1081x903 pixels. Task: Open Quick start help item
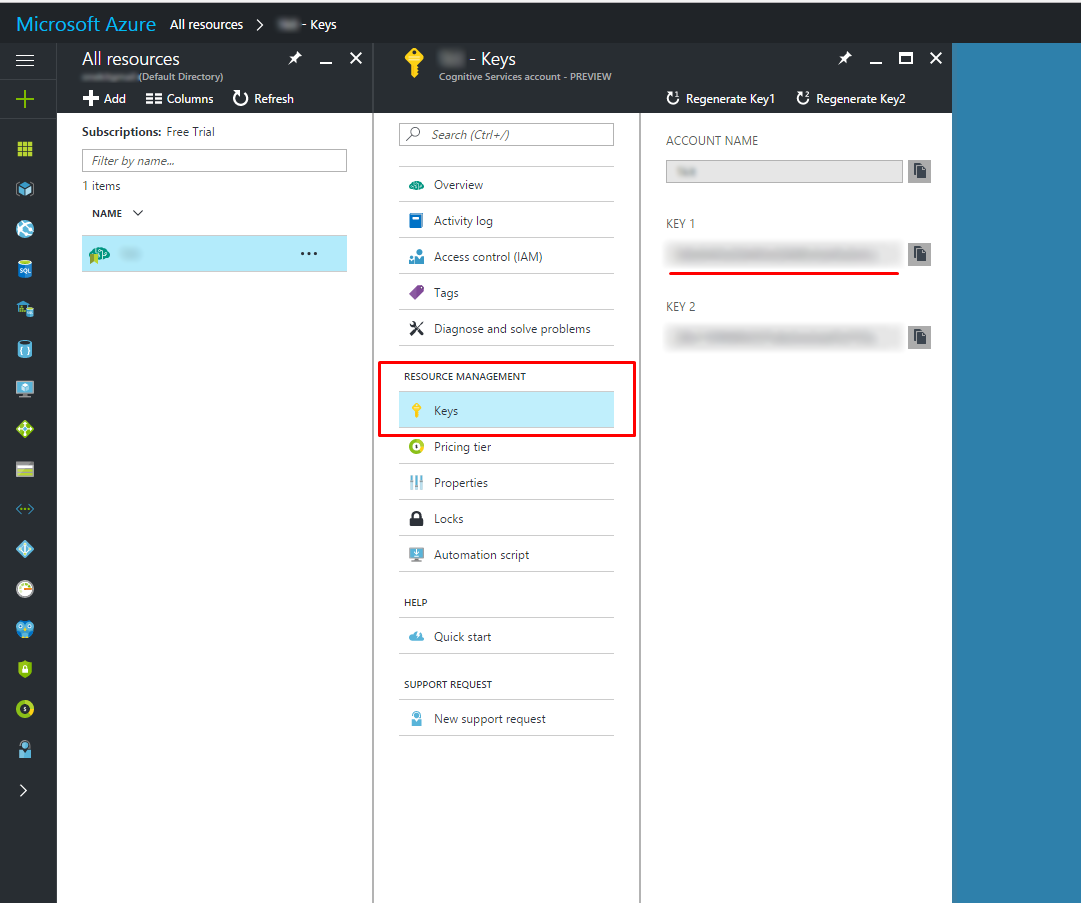tap(506, 636)
